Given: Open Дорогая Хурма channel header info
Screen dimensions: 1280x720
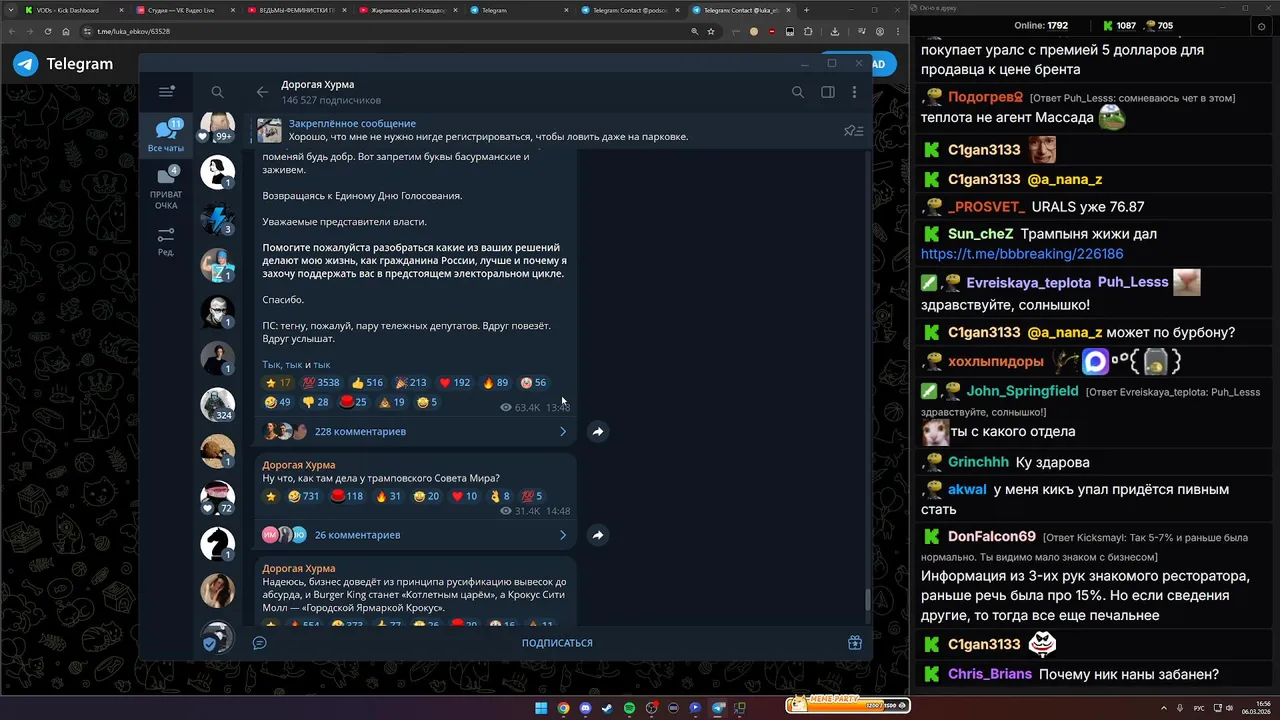Looking at the screenshot, I should [x=331, y=92].
